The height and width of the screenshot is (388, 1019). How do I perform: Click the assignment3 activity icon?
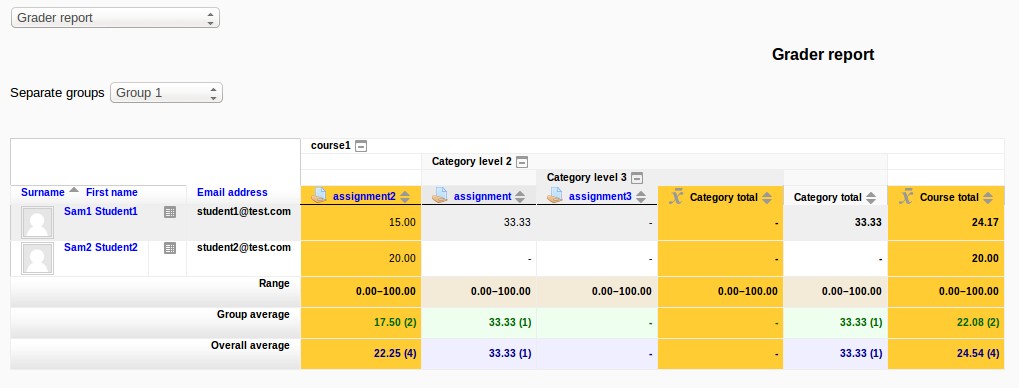pyautogui.click(x=554, y=196)
